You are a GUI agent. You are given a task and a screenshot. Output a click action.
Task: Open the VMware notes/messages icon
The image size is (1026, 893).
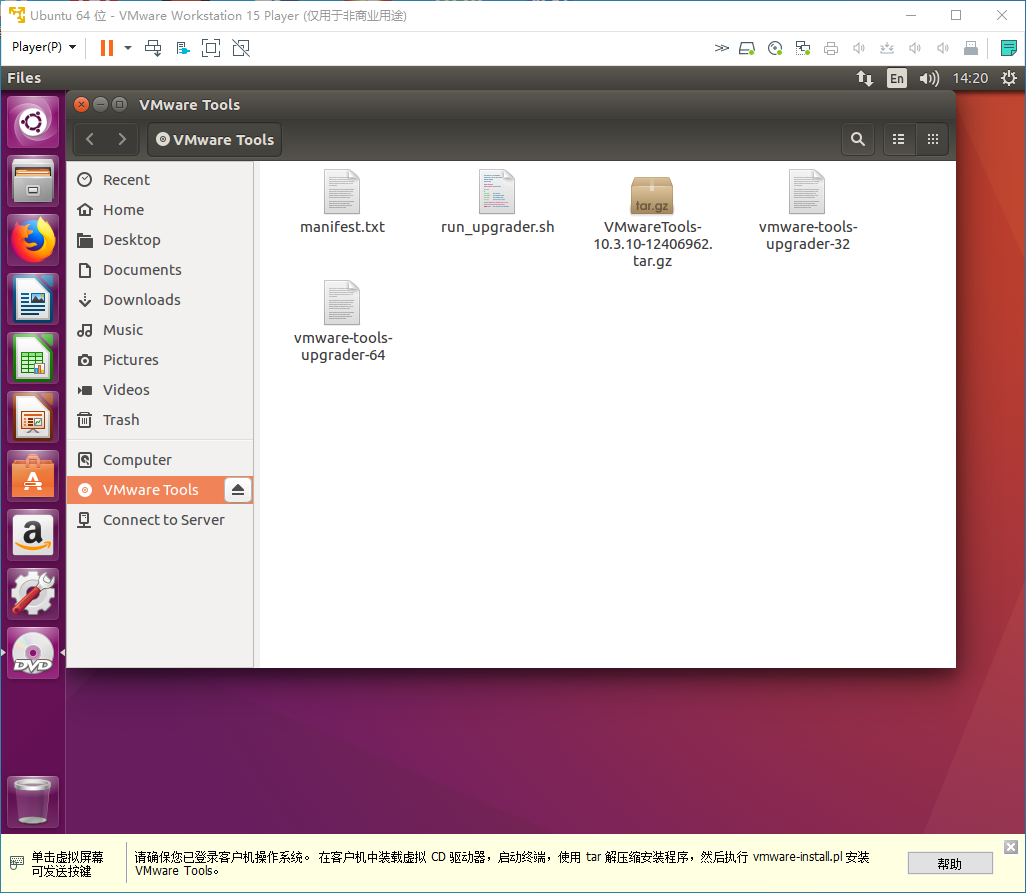[x=1008, y=48]
